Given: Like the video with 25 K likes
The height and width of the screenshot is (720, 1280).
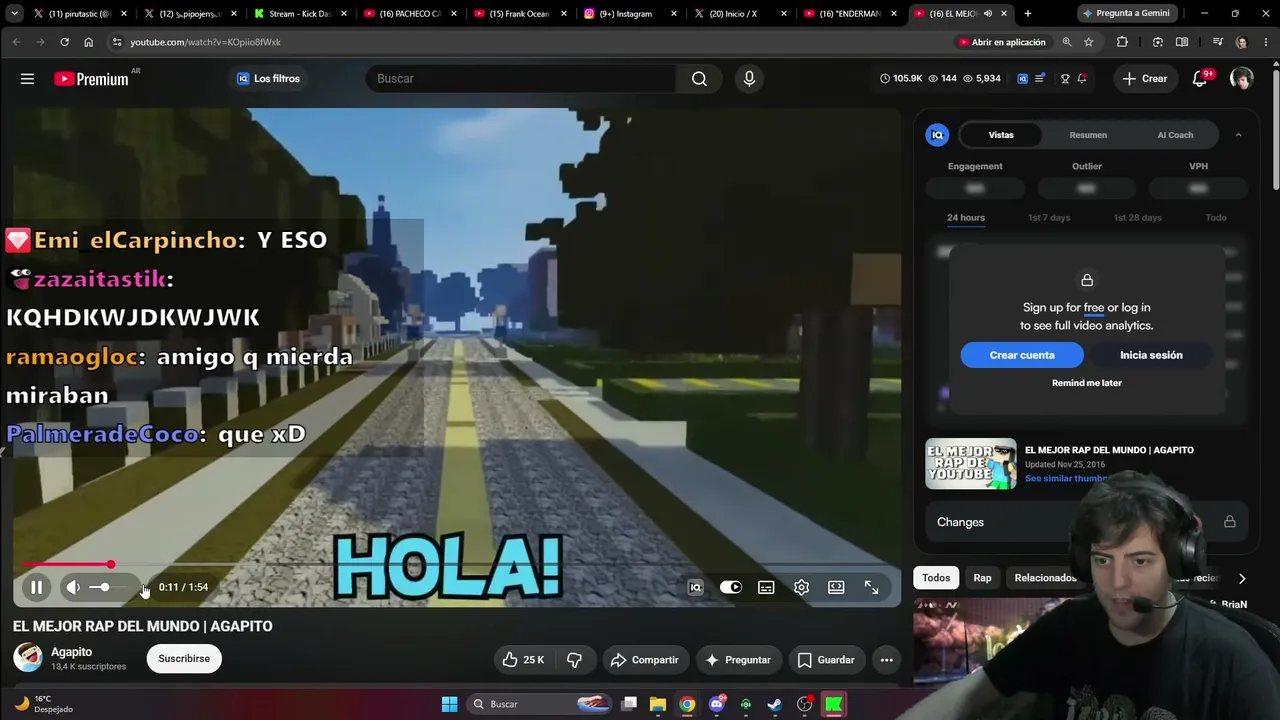Looking at the screenshot, I should [523, 660].
